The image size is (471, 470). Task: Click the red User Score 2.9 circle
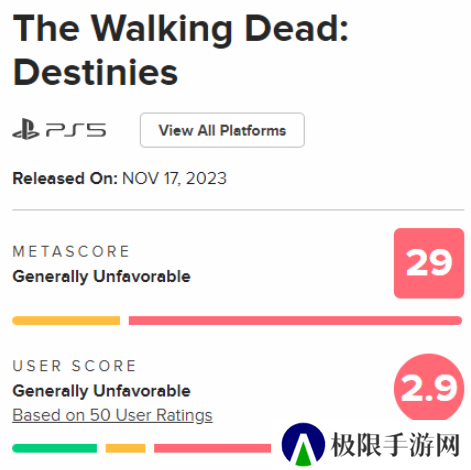click(429, 388)
